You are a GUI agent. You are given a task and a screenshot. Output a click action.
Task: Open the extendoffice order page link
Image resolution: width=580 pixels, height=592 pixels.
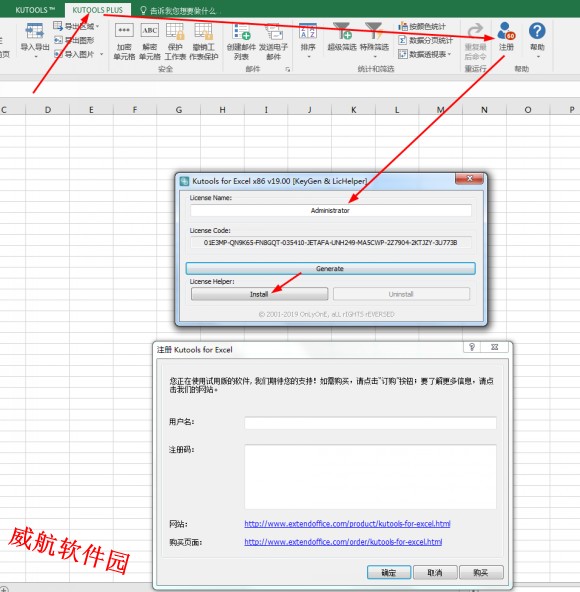coord(343,542)
